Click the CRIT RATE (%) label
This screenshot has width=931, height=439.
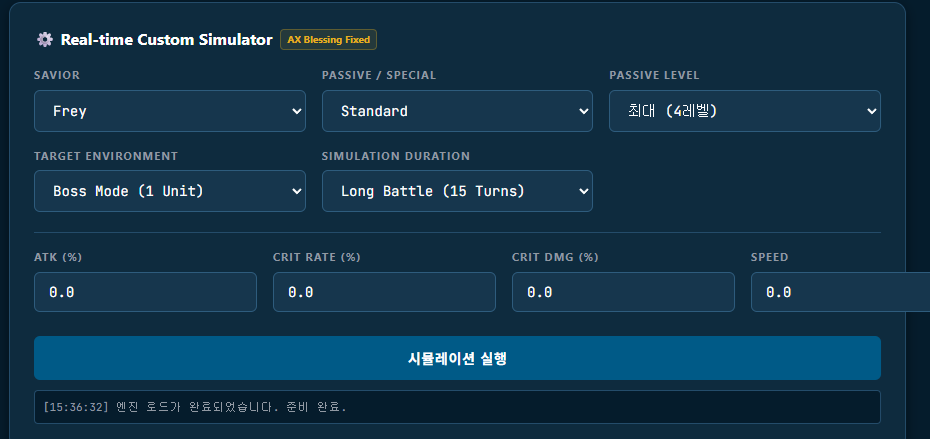[316, 257]
